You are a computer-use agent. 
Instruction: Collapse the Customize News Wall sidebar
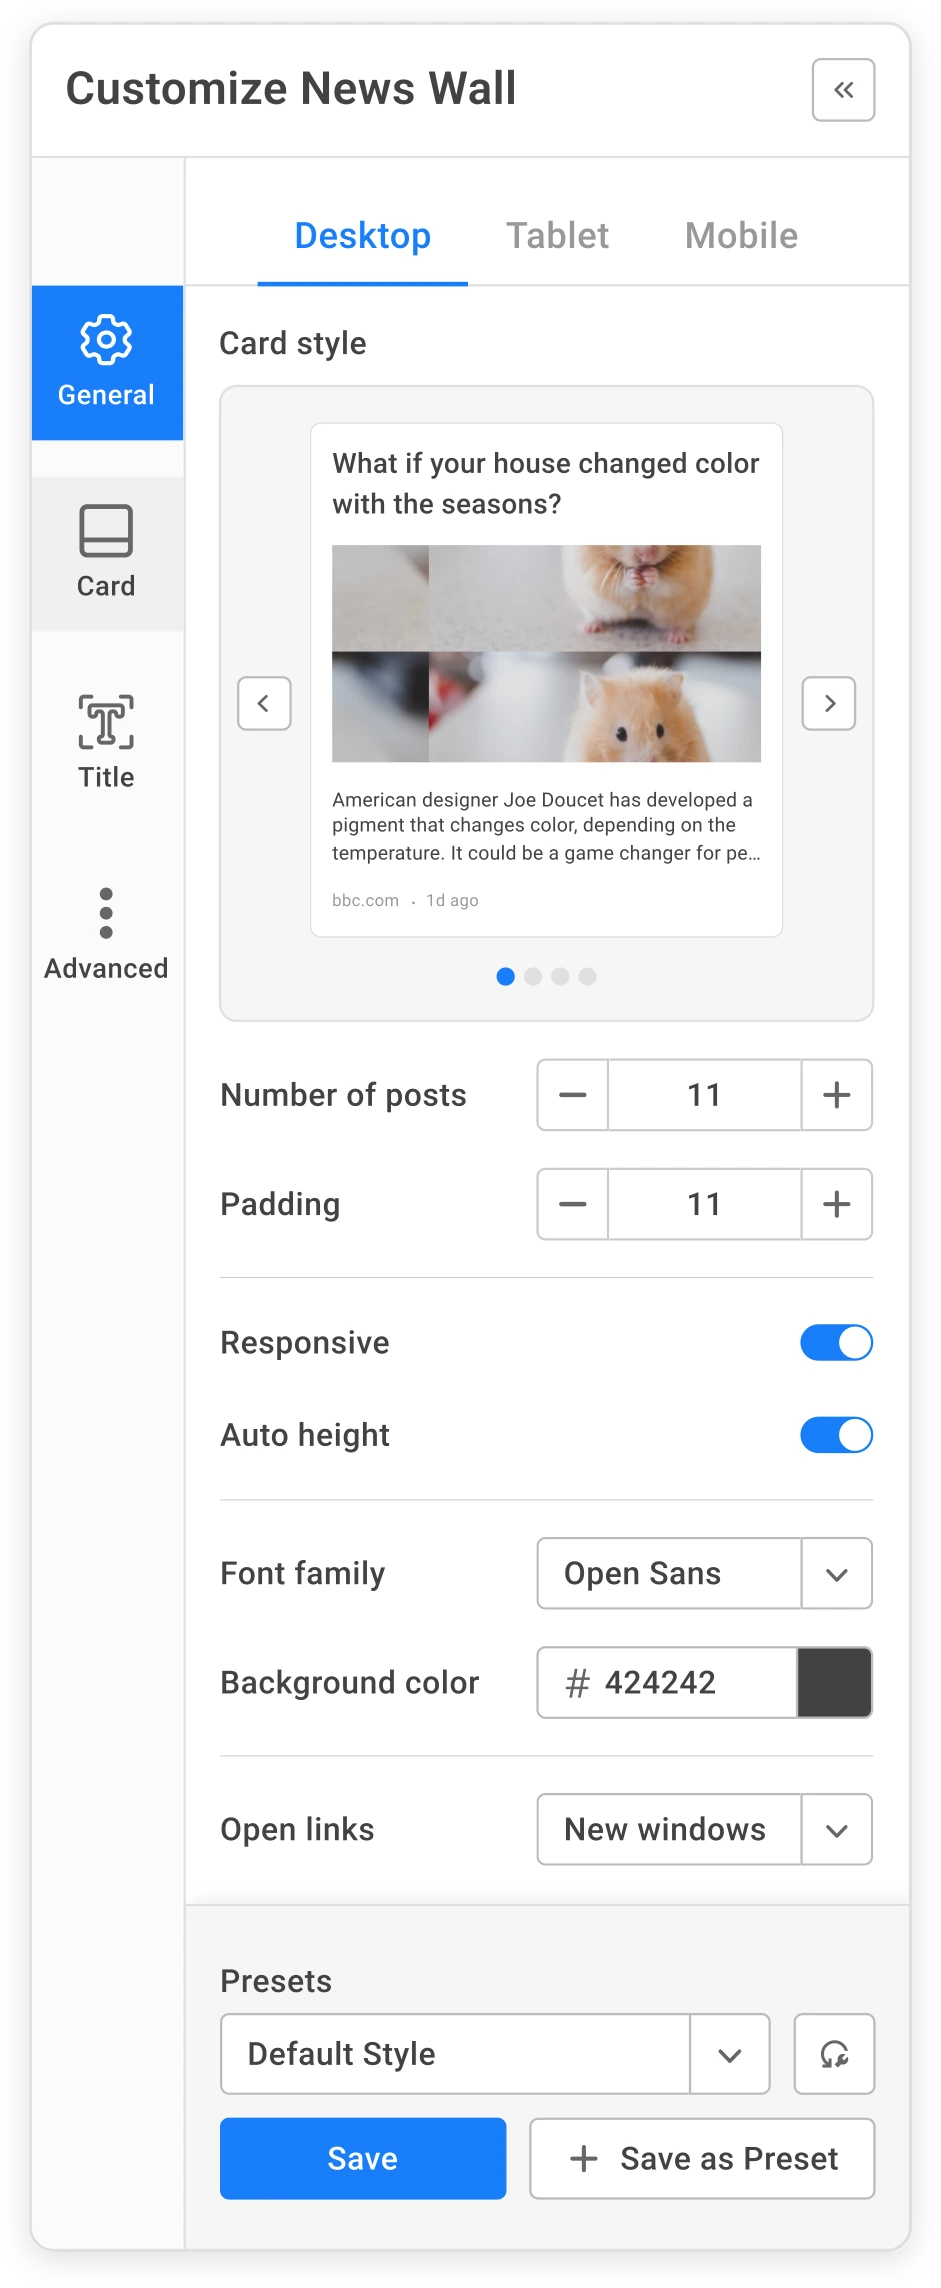(x=841, y=90)
